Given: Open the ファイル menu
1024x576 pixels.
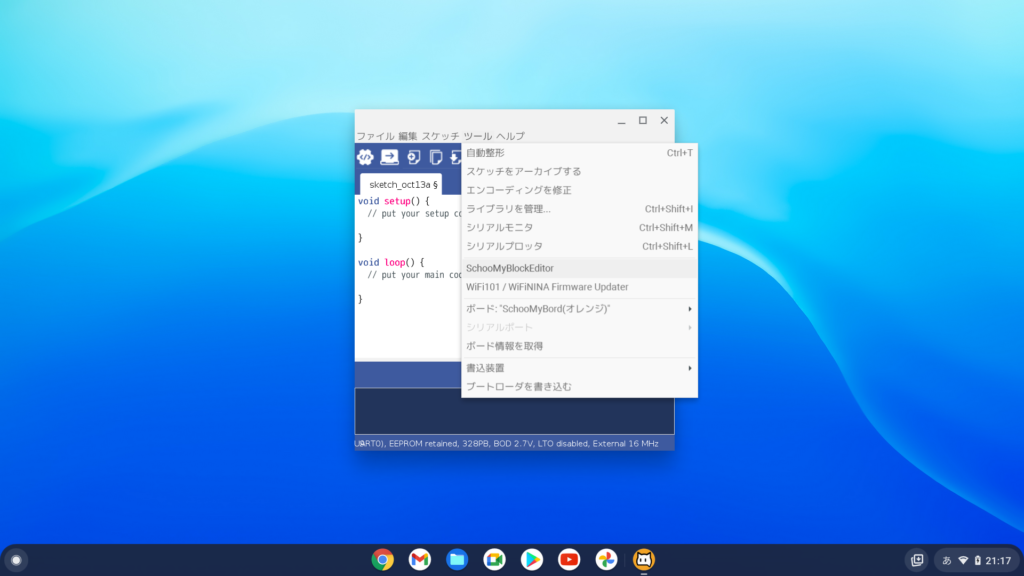Looking at the screenshot, I should coord(376,136).
